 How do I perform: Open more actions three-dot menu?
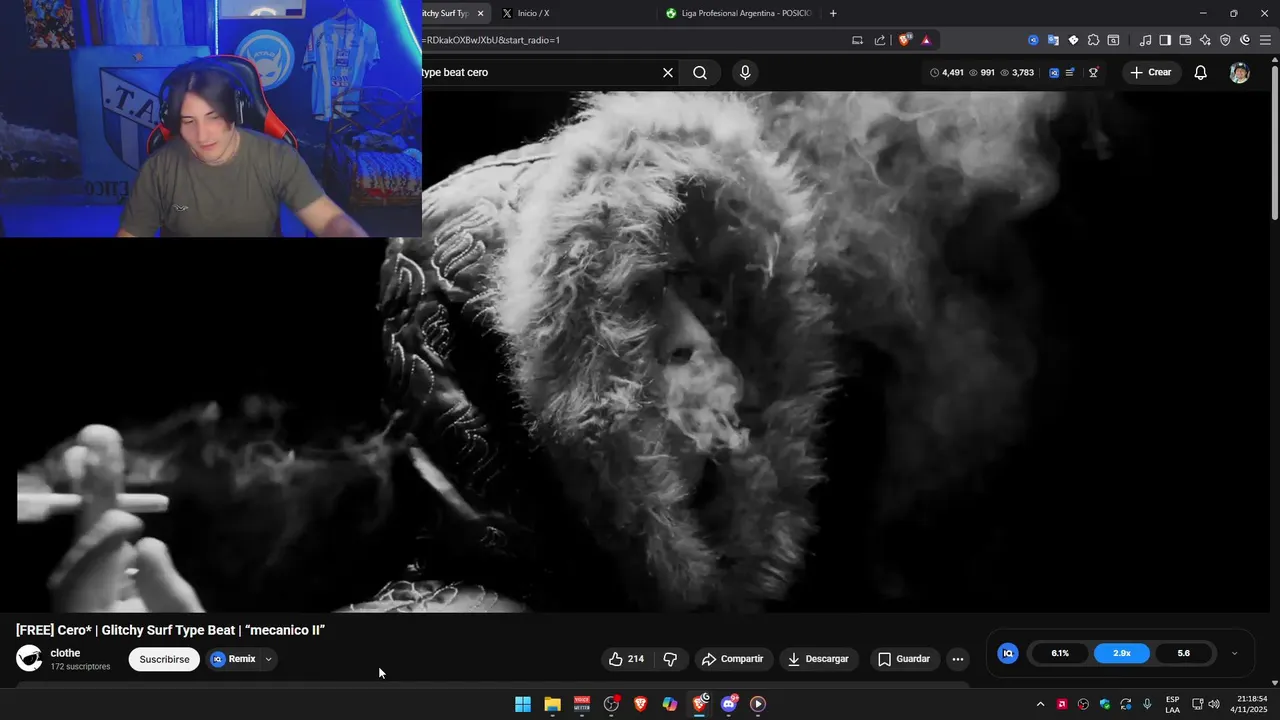coord(958,659)
